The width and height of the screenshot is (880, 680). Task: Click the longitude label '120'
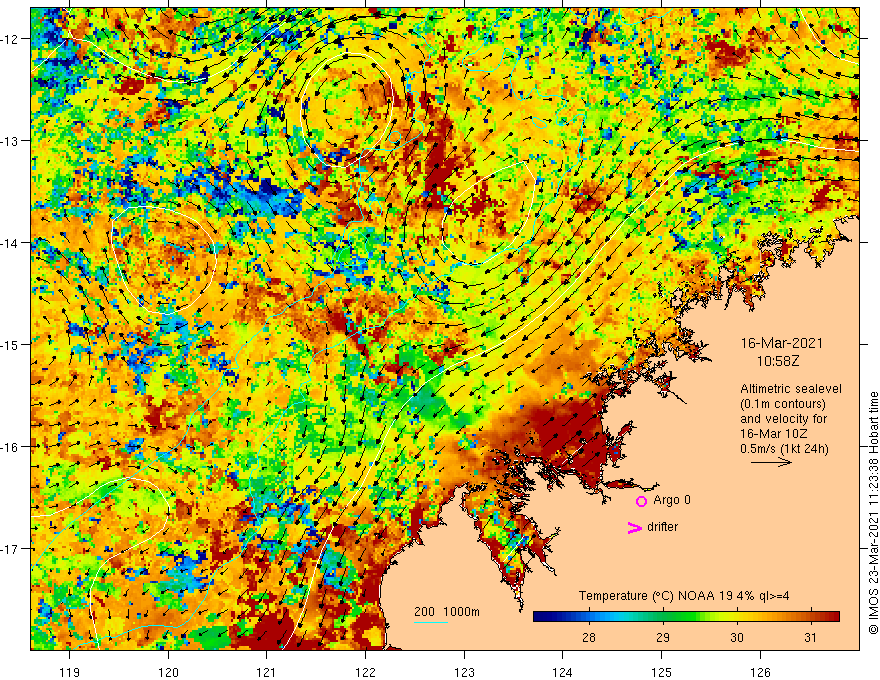(168, 672)
